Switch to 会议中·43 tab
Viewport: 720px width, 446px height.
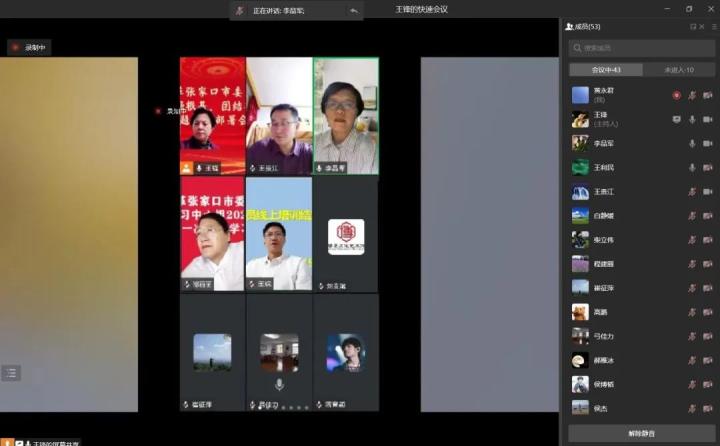pyautogui.click(x=604, y=69)
